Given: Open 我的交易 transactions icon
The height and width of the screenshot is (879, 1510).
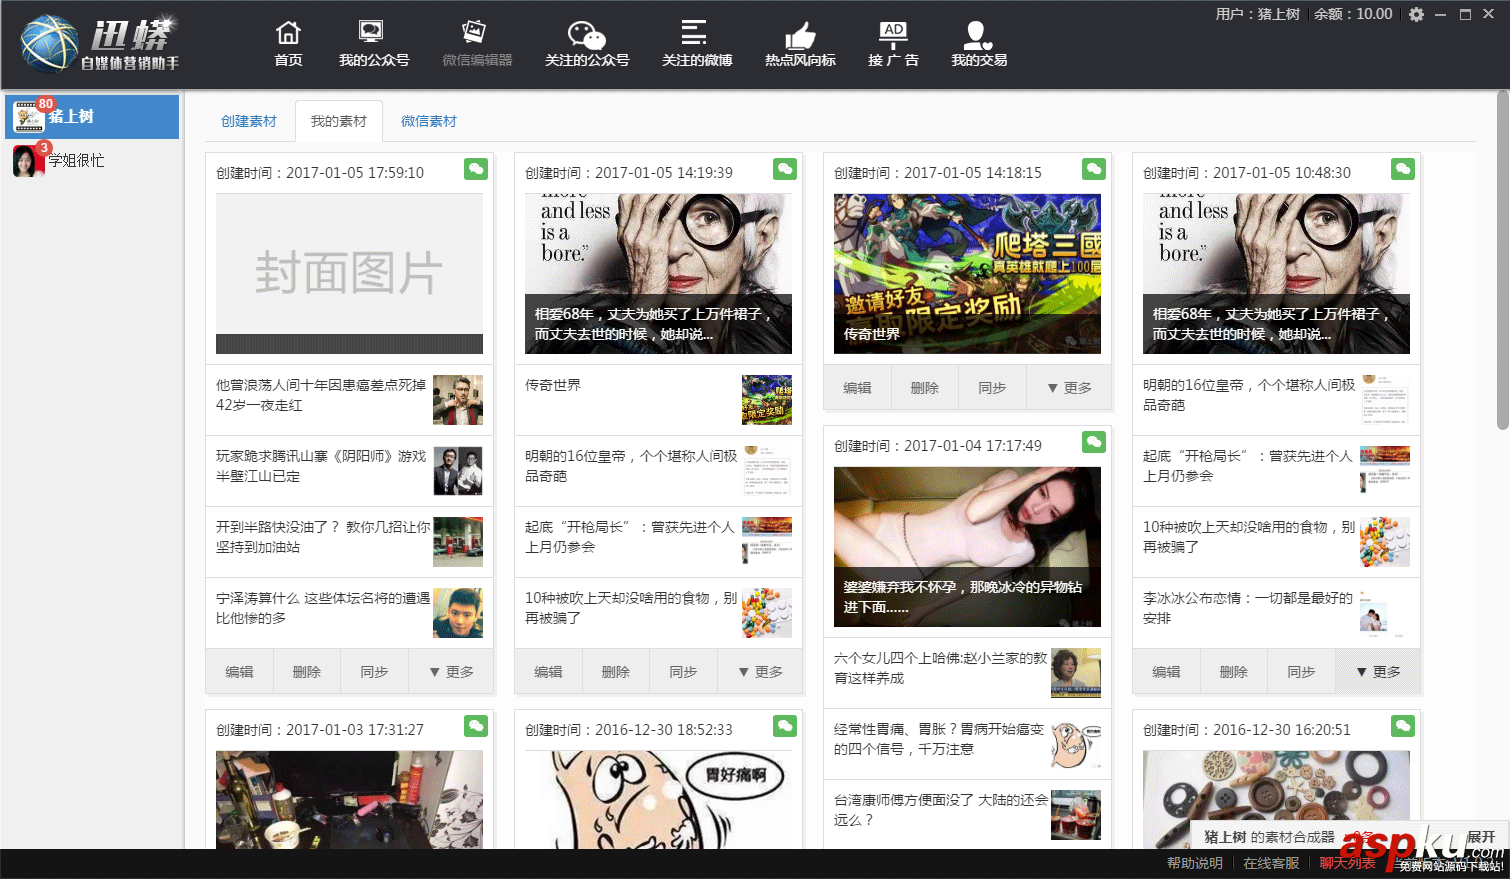Looking at the screenshot, I should [x=977, y=42].
